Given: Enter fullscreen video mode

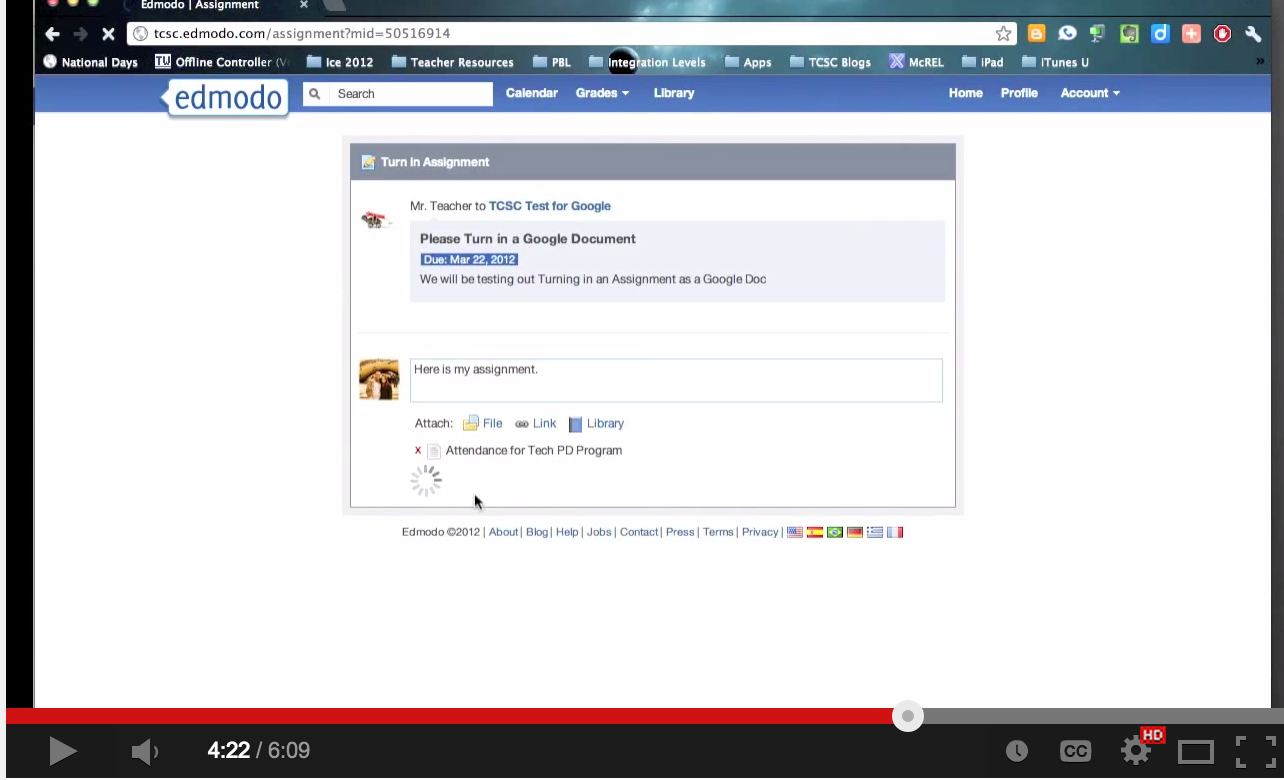Looking at the screenshot, I should tap(1255, 751).
